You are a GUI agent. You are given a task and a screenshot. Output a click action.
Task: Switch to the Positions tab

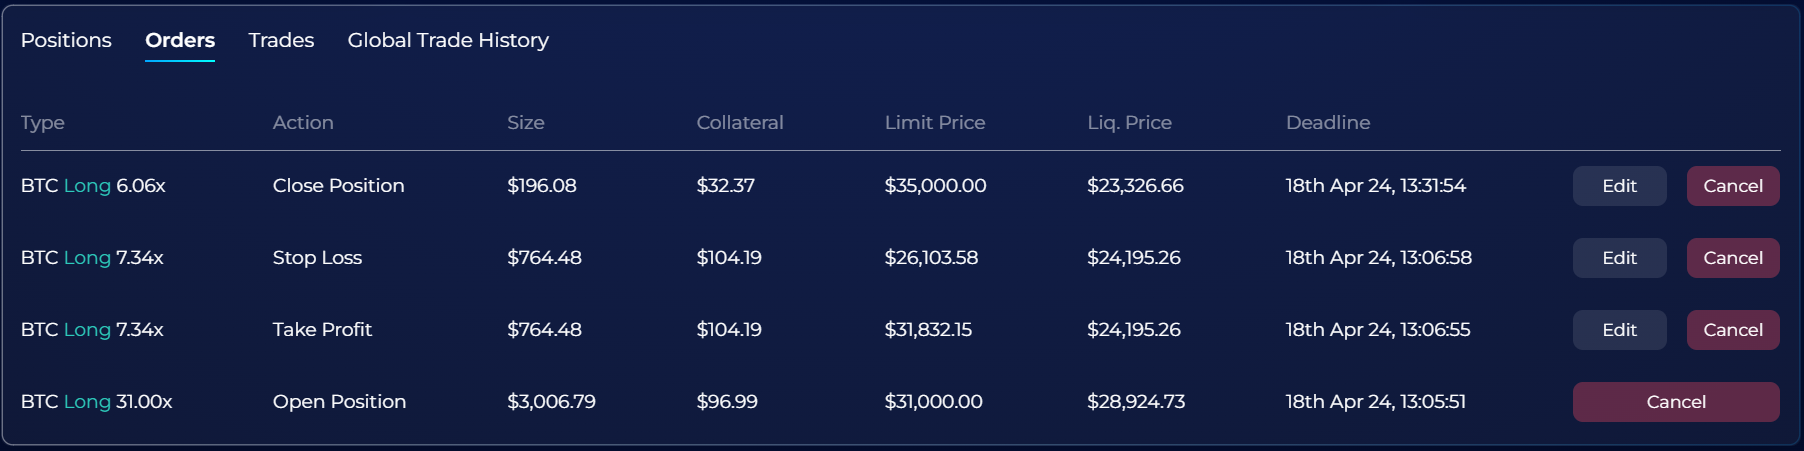[66, 40]
